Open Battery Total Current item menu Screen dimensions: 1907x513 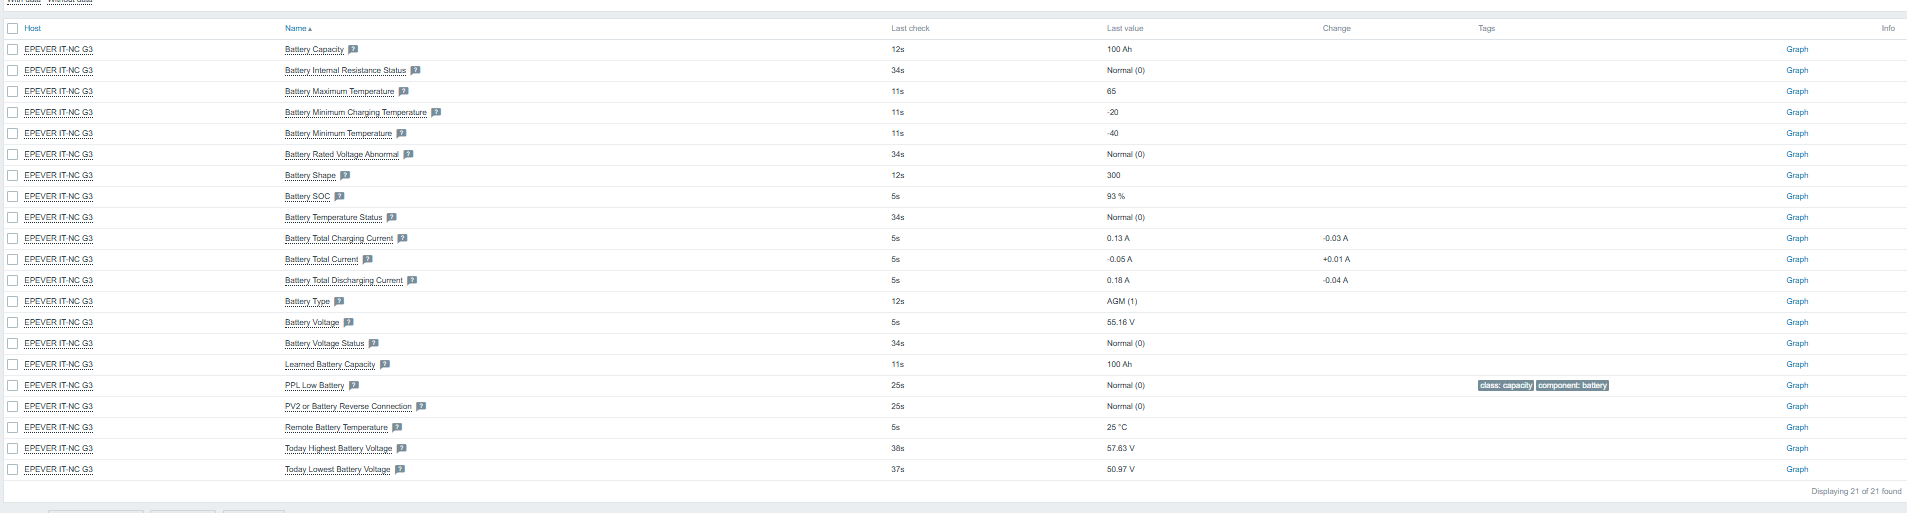pyautogui.click(x=321, y=259)
